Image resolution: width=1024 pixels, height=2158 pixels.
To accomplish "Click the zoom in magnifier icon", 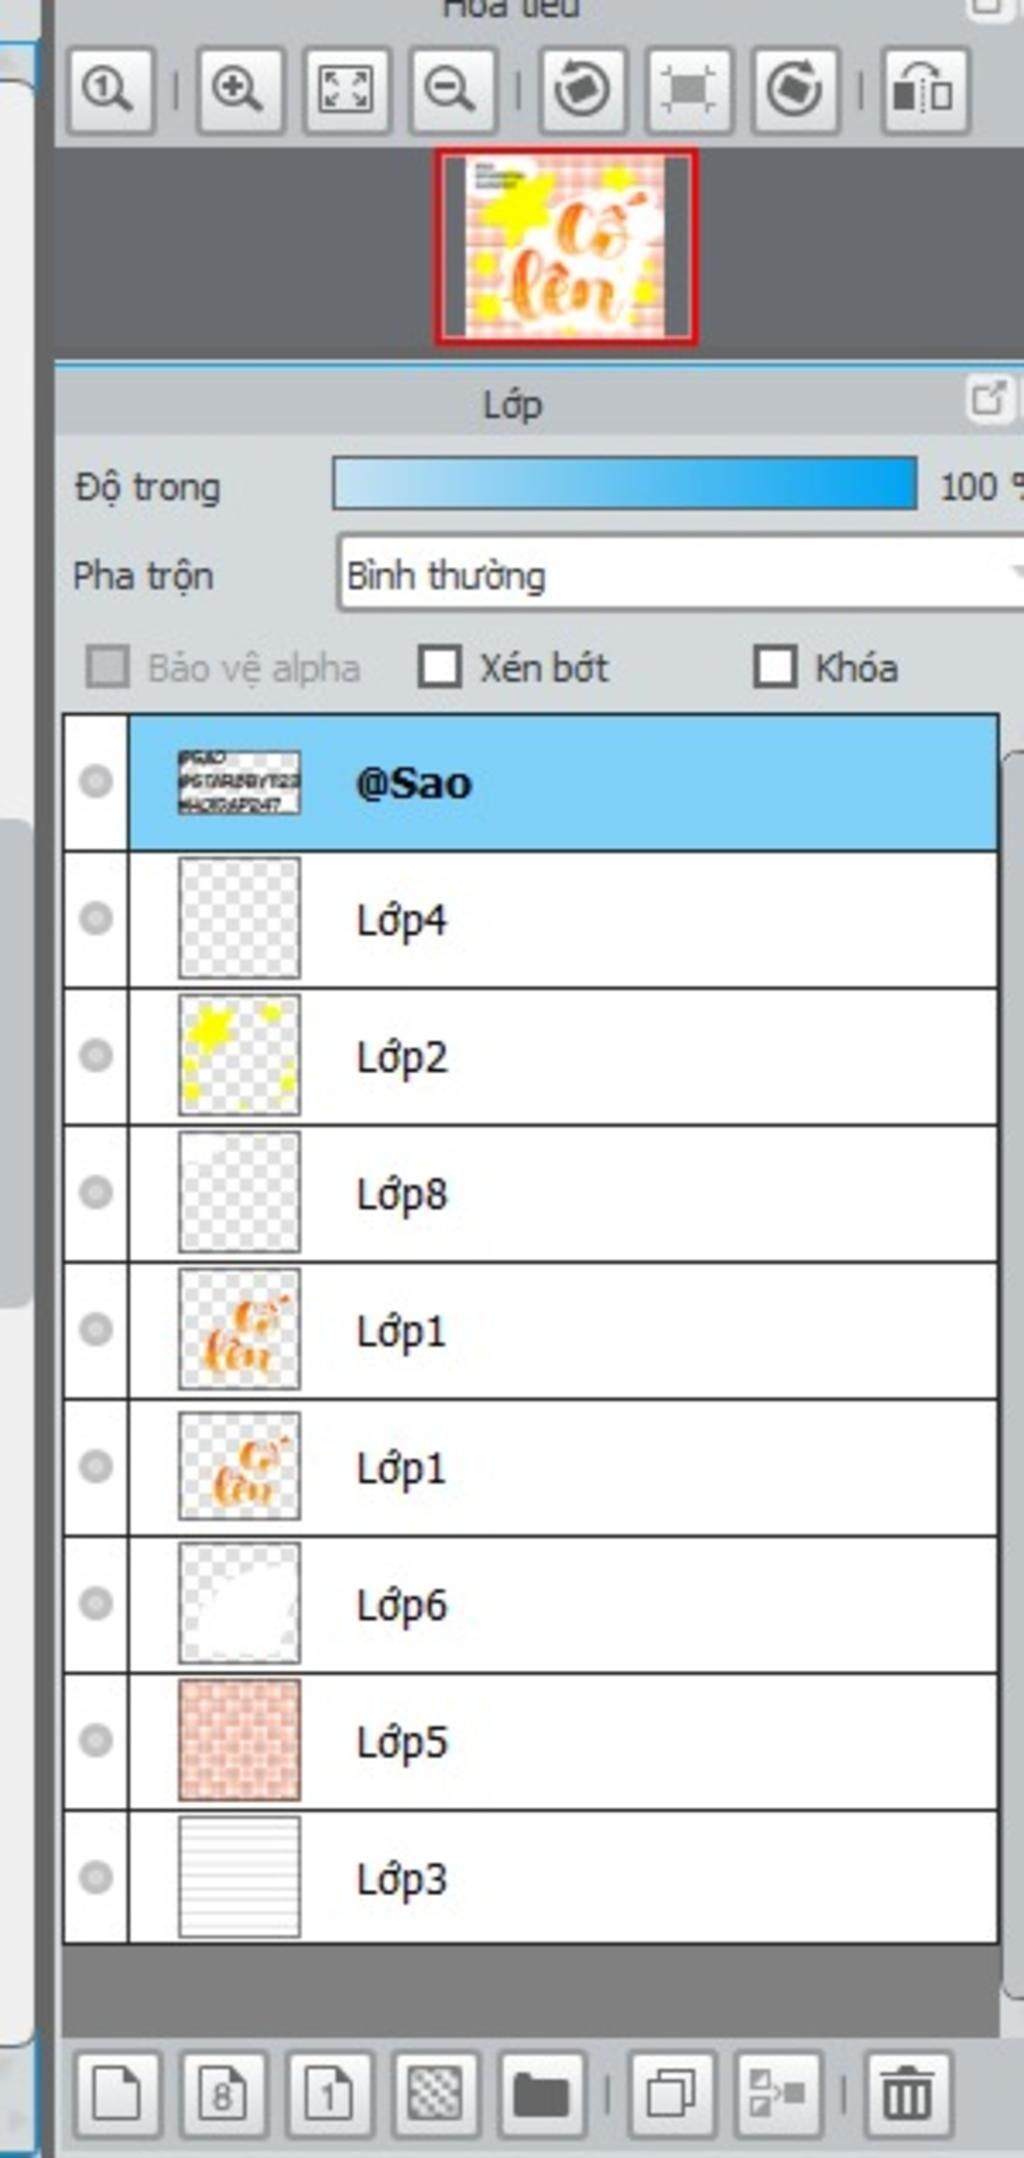I will [238, 91].
